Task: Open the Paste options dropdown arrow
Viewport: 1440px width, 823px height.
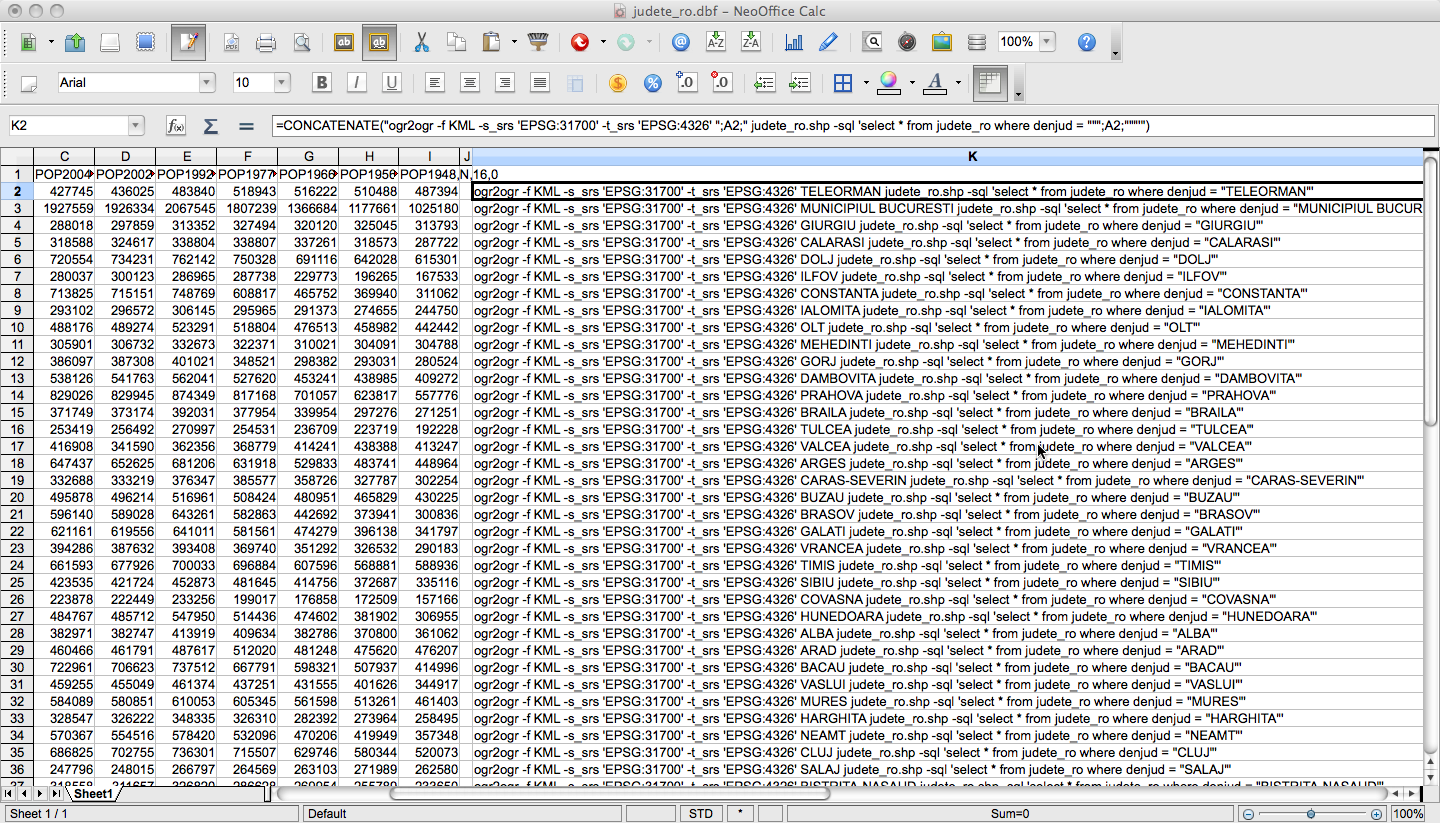Action: 514,42
